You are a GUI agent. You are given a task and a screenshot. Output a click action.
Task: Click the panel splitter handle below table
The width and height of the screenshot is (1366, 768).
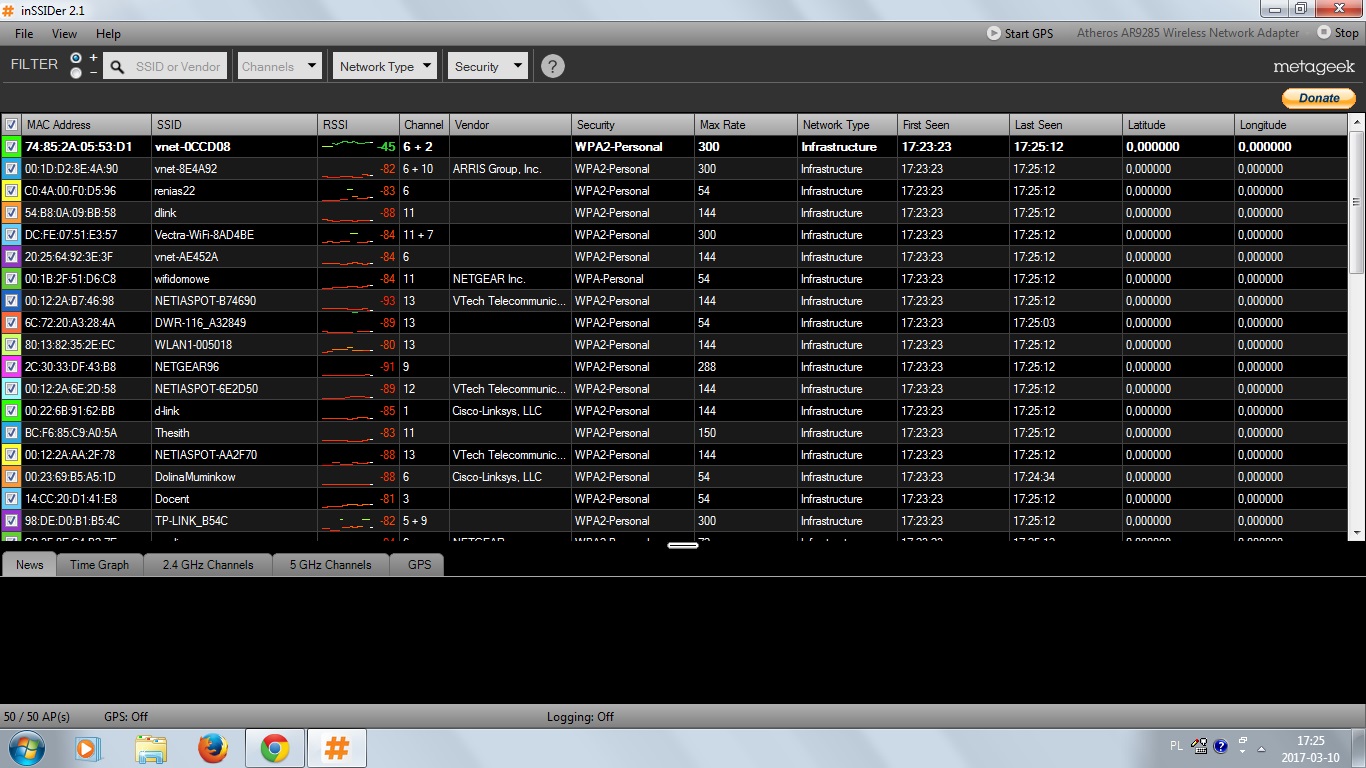pyautogui.click(x=683, y=545)
